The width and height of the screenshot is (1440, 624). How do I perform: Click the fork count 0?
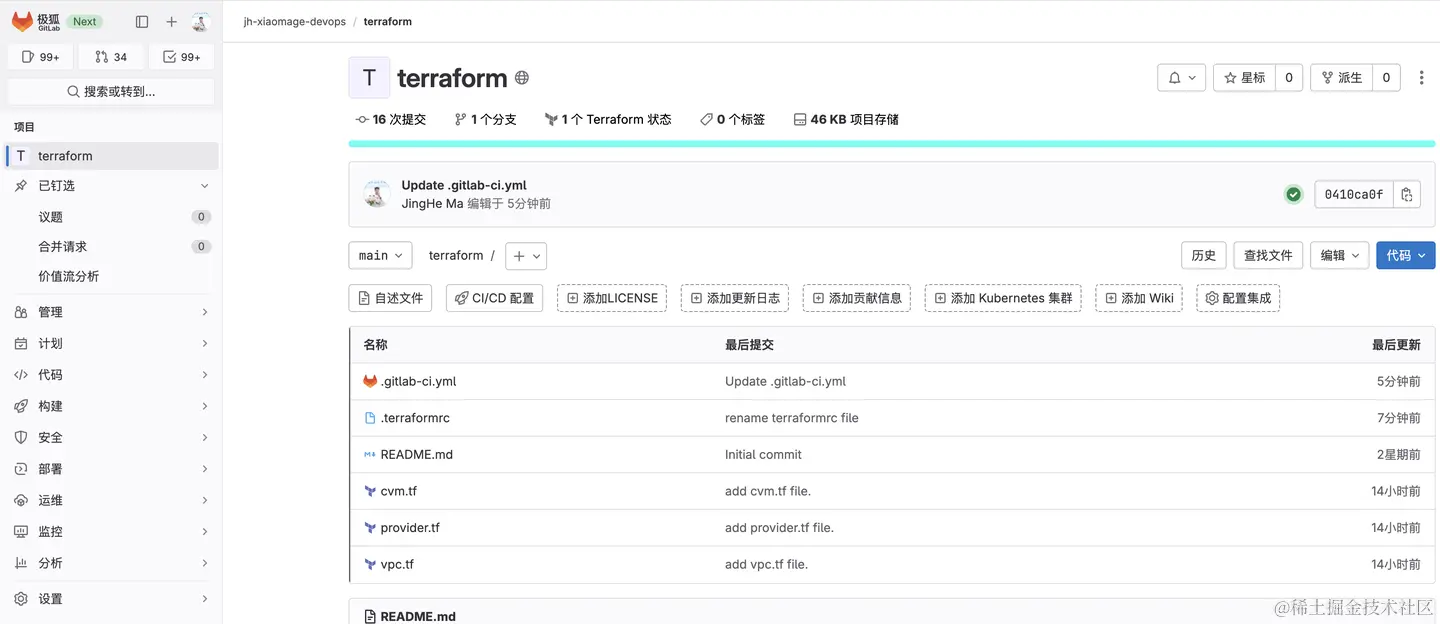pyautogui.click(x=1386, y=78)
